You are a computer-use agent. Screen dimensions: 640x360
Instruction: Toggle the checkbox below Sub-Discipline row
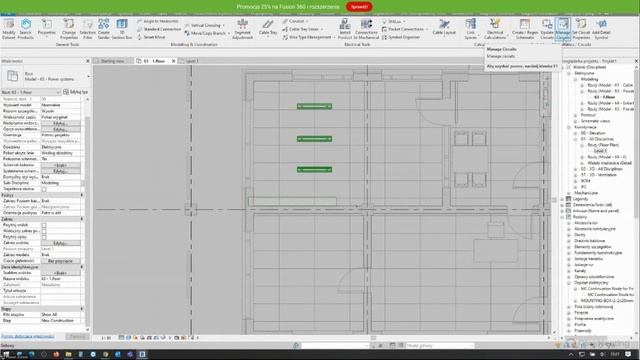click(44, 189)
